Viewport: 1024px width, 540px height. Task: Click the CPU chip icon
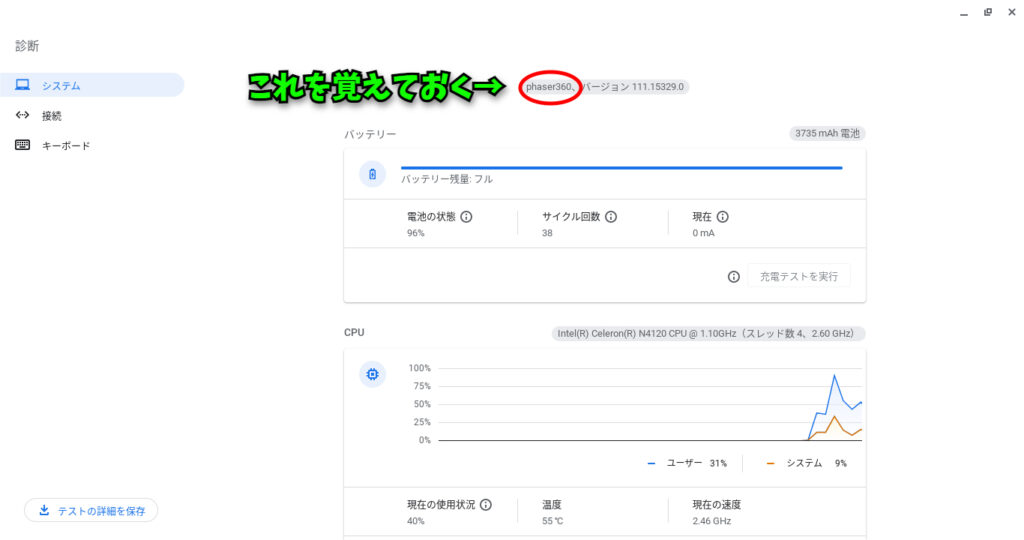(x=373, y=375)
